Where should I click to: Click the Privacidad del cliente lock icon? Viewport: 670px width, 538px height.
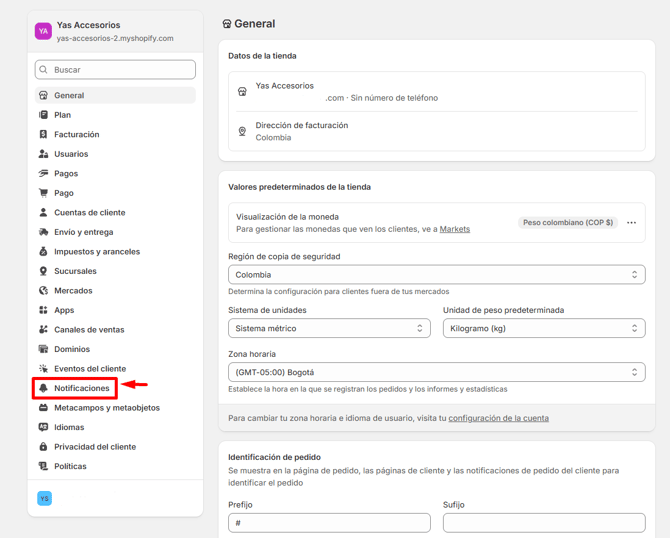point(43,447)
